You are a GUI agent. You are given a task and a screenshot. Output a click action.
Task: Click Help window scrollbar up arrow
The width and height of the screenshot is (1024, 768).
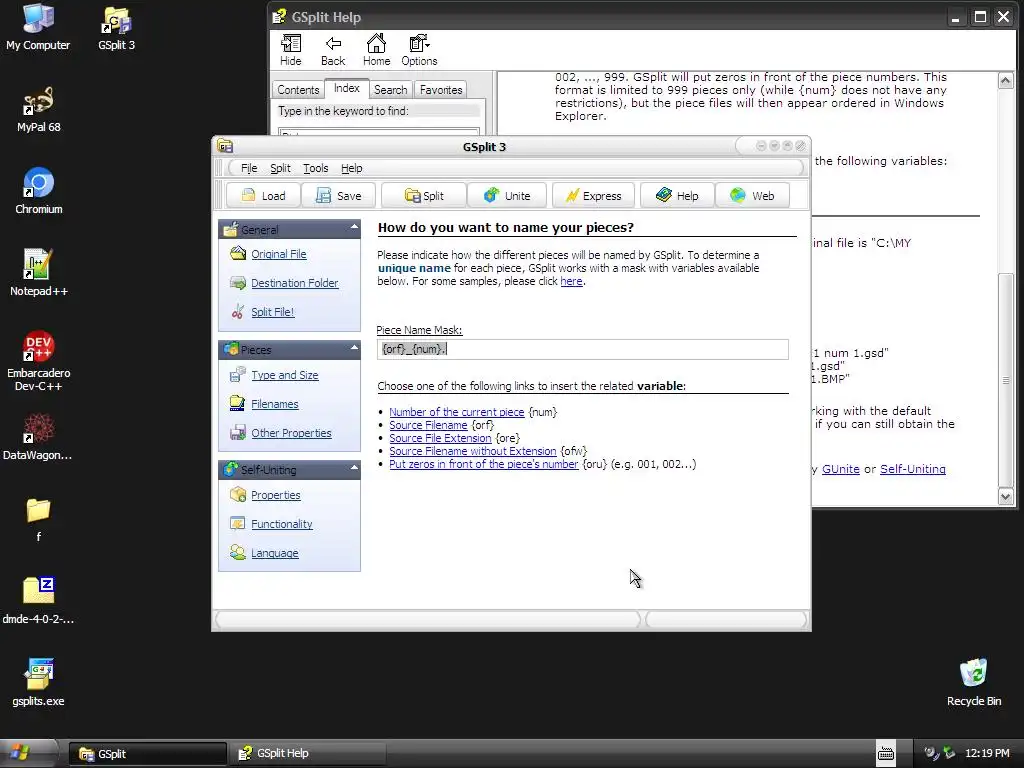point(1006,81)
